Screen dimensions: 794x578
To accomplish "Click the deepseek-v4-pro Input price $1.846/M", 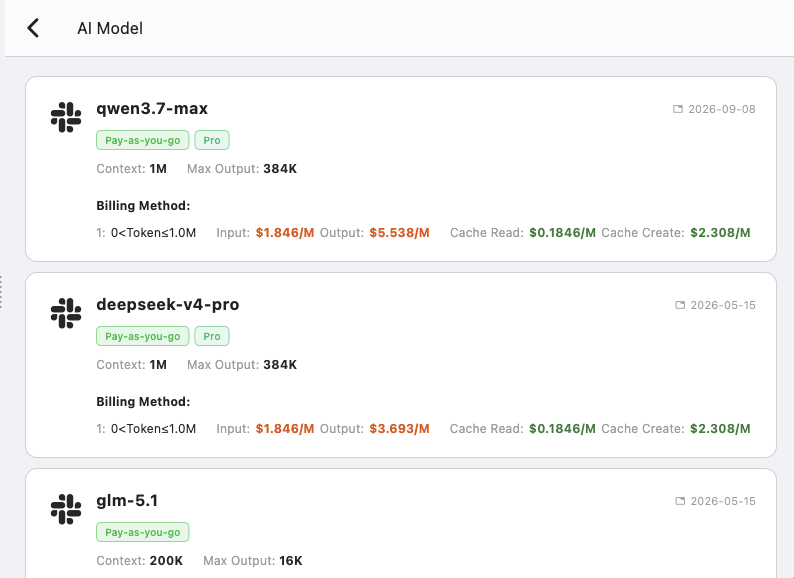I will (285, 429).
